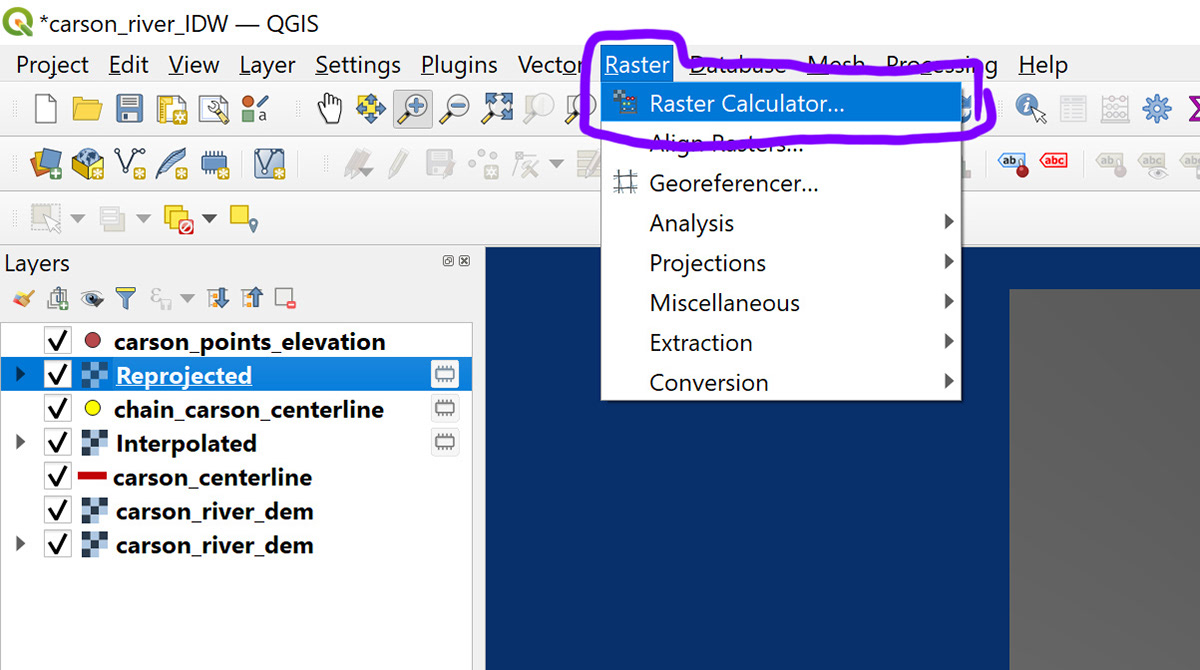Choose Georeferencer from Raster menu

[781, 184]
